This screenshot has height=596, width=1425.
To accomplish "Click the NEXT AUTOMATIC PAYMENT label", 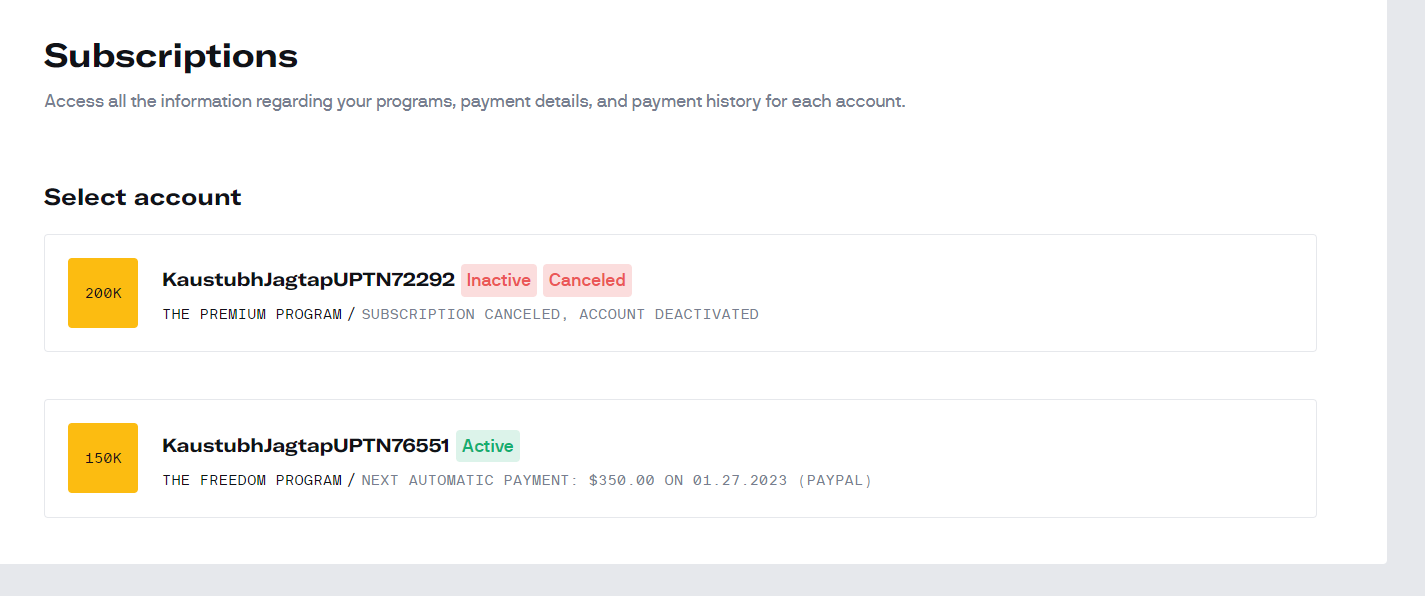I will [470, 480].
